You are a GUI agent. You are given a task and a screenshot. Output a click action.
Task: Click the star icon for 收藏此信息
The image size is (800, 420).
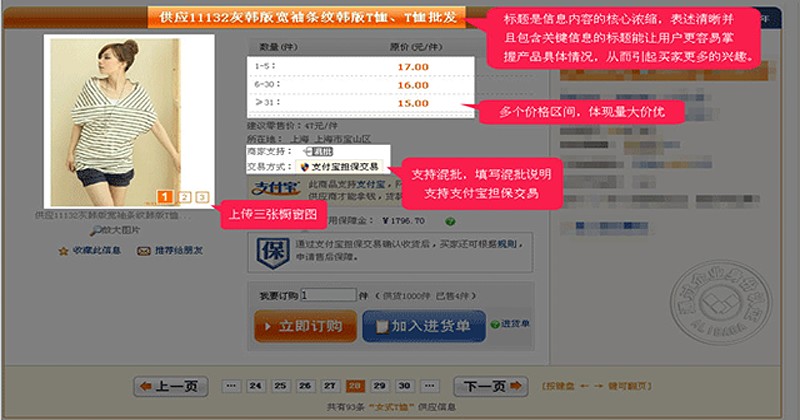coord(63,251)
